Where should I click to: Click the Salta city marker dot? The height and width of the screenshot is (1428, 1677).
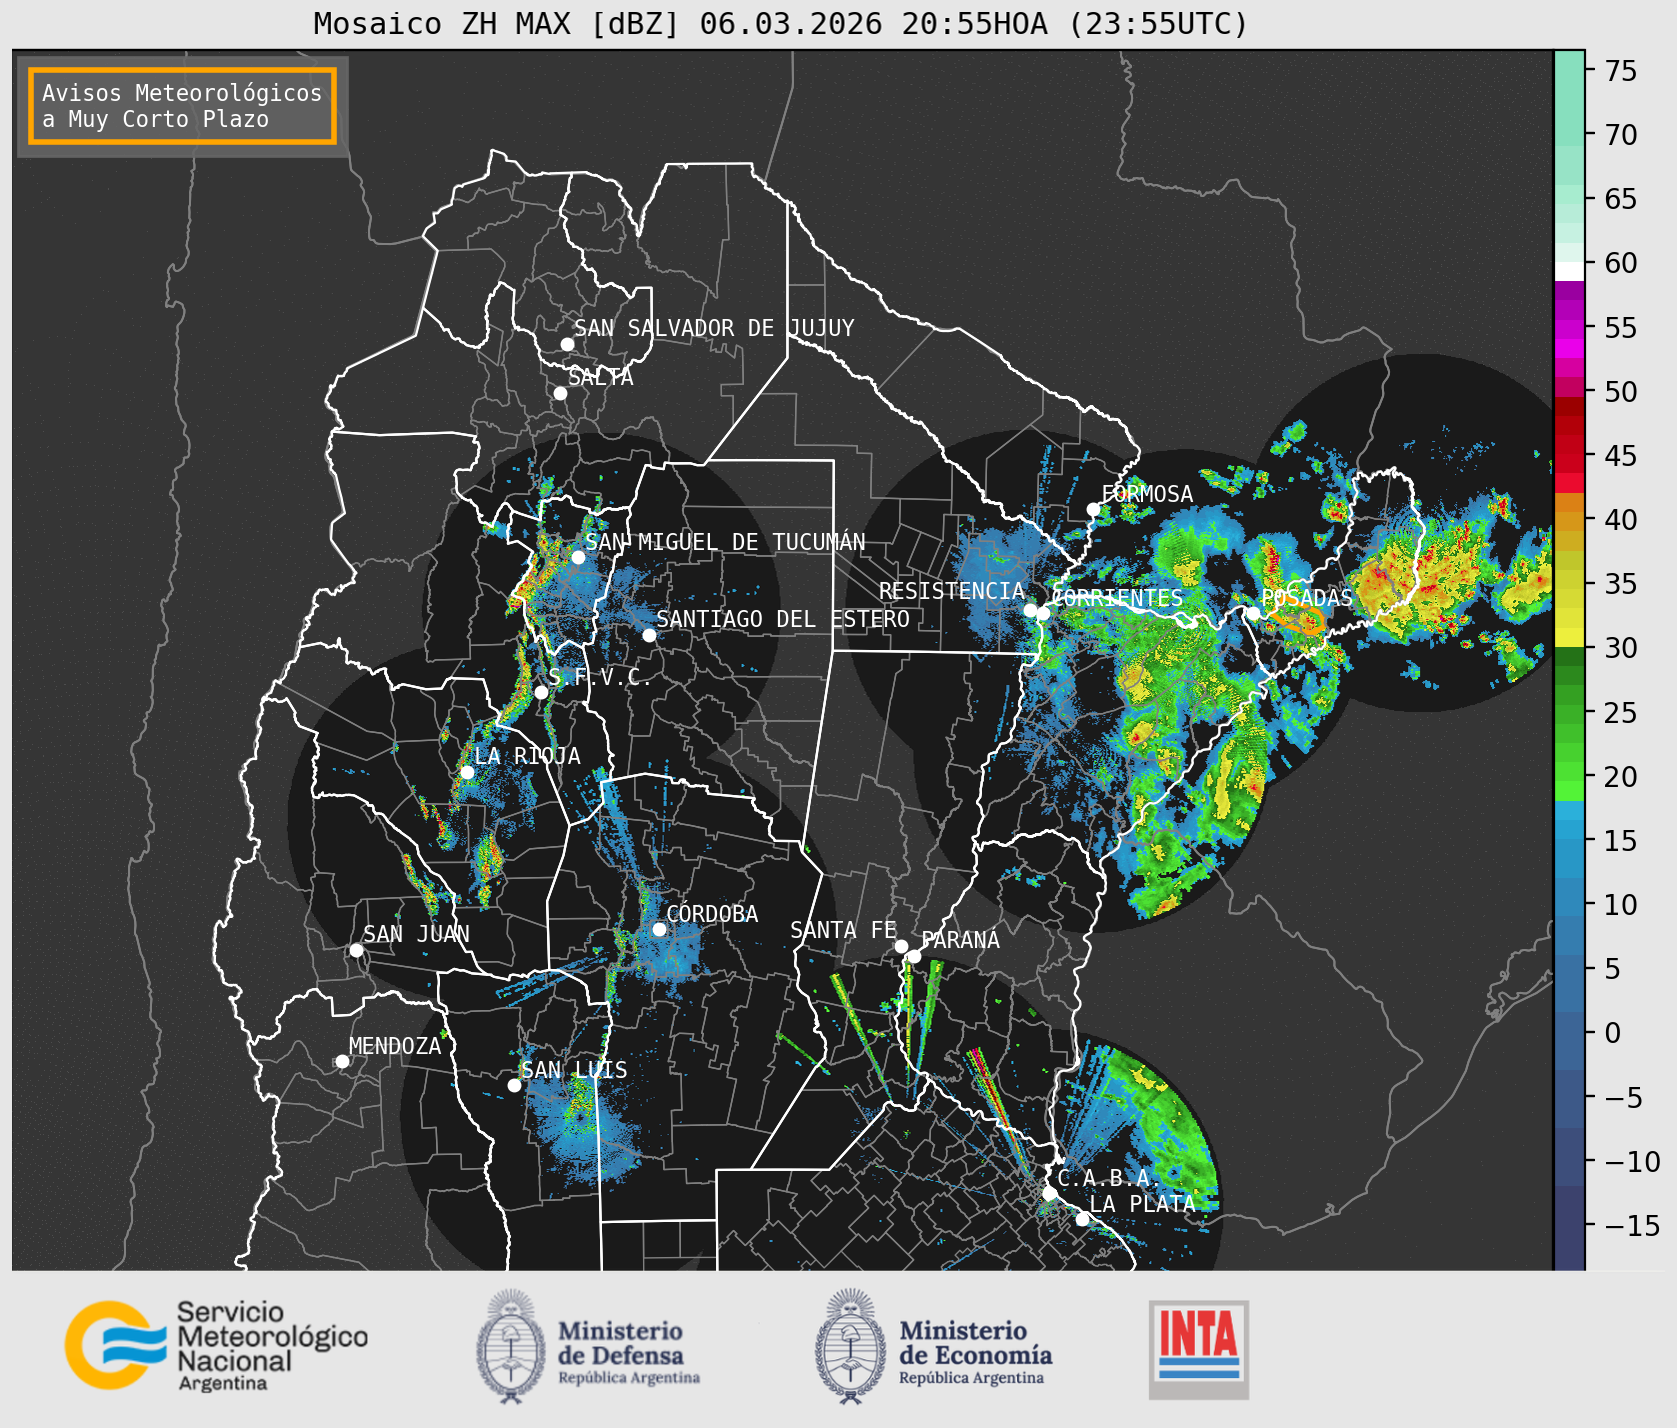[x=561, y=393]
